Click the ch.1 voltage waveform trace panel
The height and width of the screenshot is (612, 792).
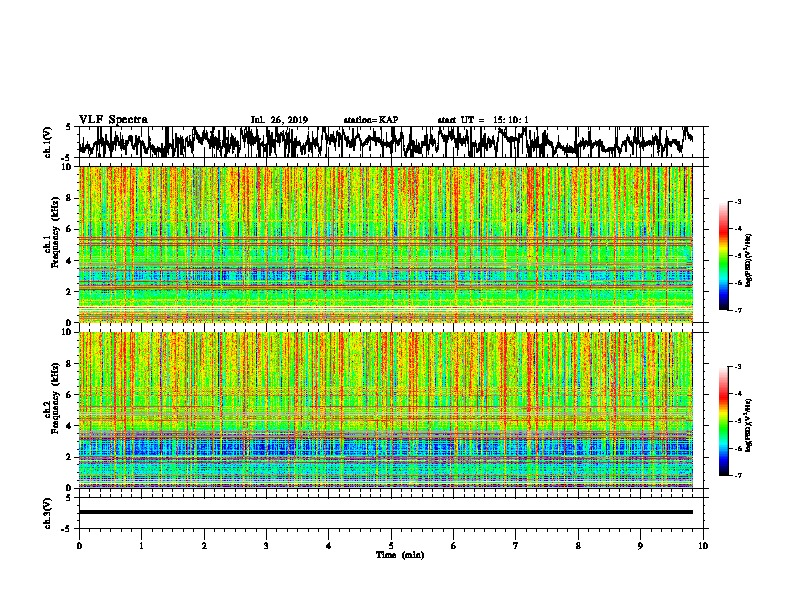click(x=390, y=142)
